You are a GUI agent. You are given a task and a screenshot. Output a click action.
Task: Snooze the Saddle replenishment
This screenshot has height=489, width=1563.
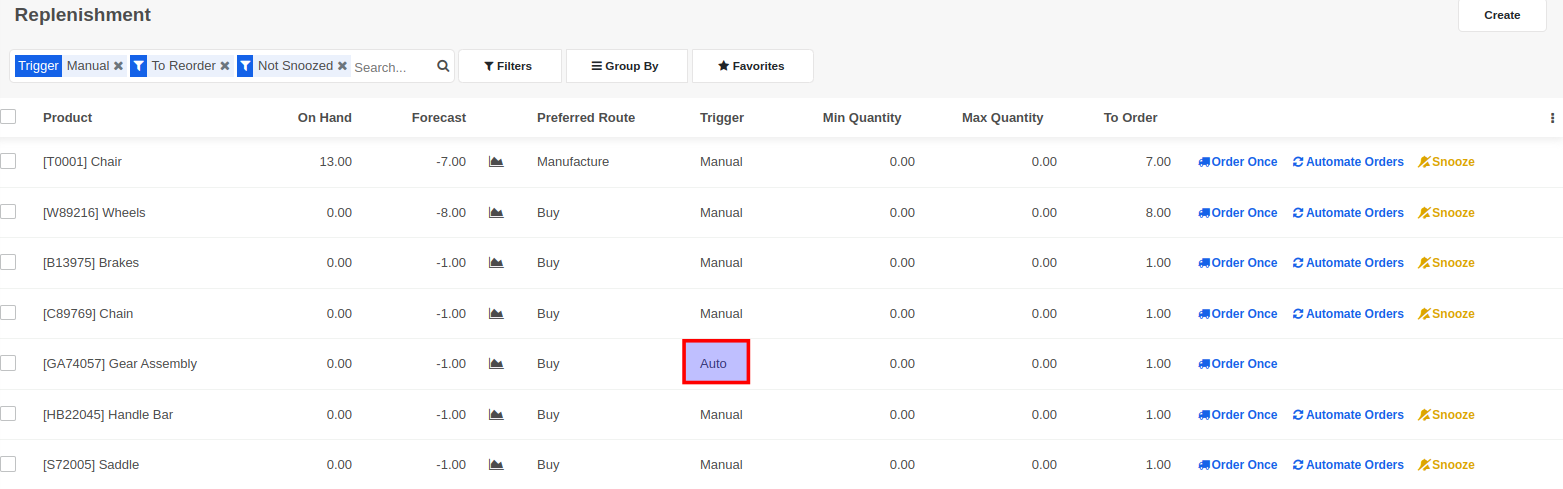[1446, 465]
